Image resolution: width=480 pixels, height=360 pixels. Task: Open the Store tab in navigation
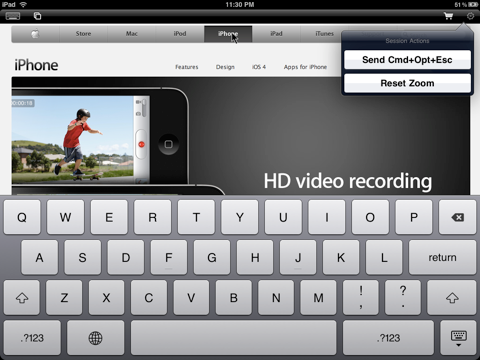[x=83, y=34]
